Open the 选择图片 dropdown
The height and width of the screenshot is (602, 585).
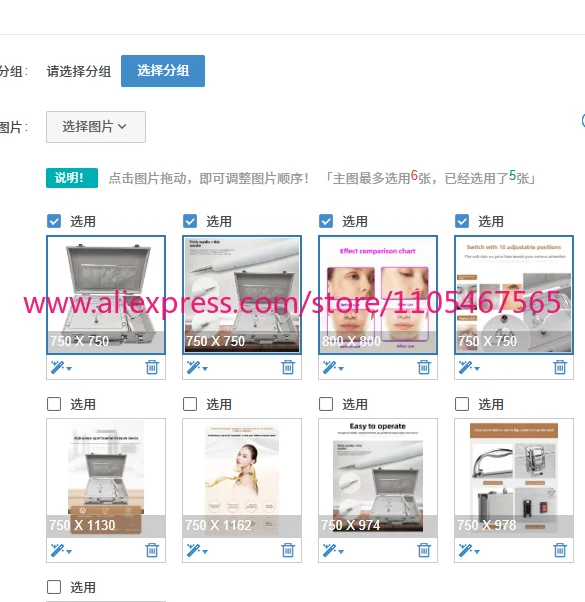(96, 127)
